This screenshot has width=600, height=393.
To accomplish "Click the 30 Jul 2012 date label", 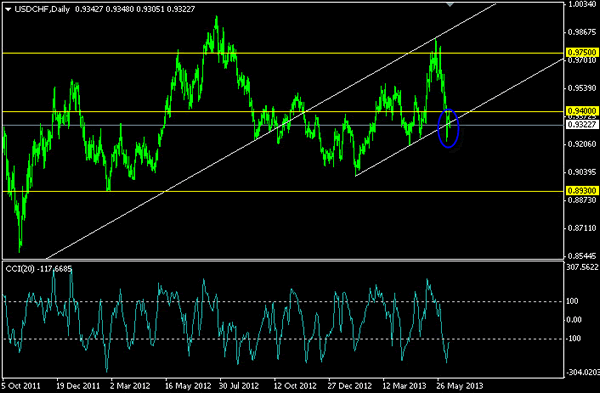I will coord(240,386).
